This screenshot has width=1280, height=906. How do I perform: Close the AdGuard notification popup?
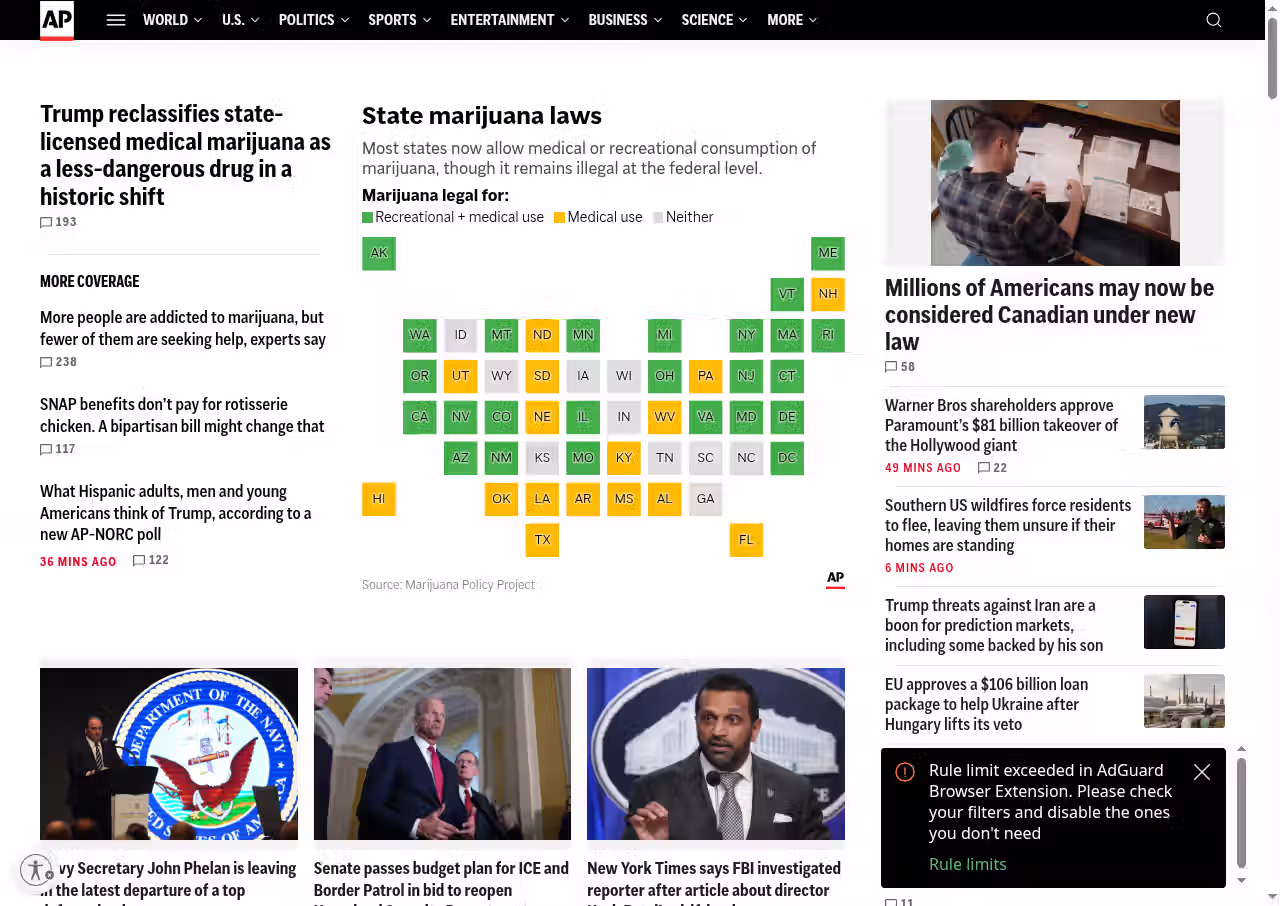tap(1201, 772)
